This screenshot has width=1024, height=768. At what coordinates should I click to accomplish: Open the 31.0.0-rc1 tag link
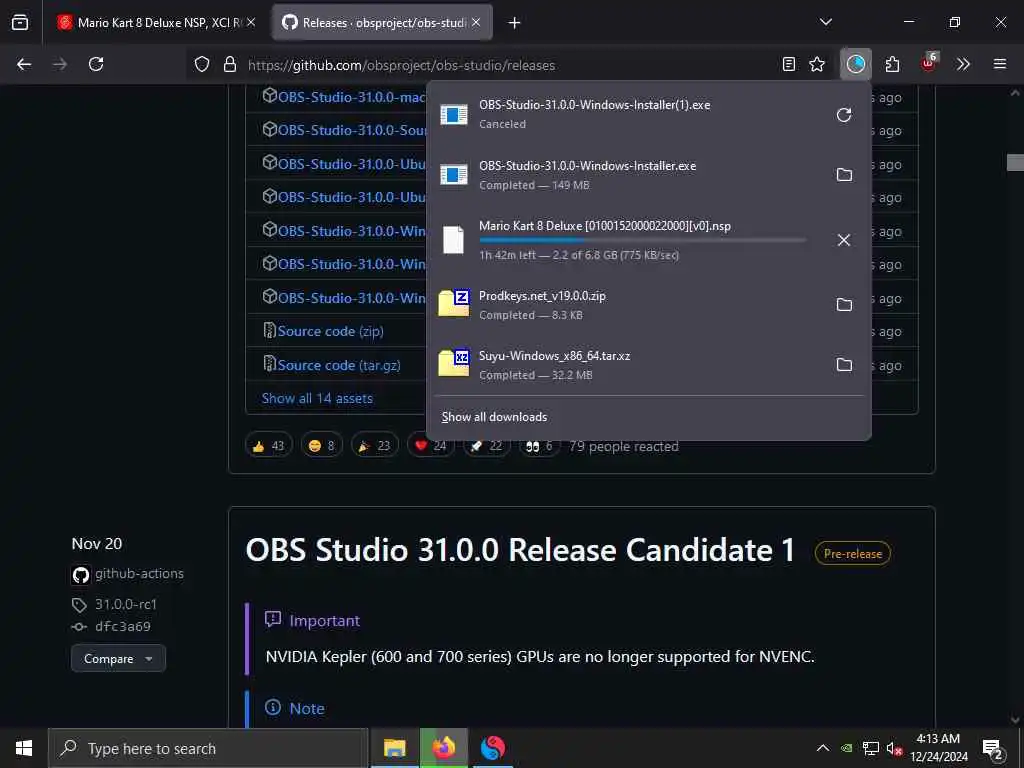point(126,604)
